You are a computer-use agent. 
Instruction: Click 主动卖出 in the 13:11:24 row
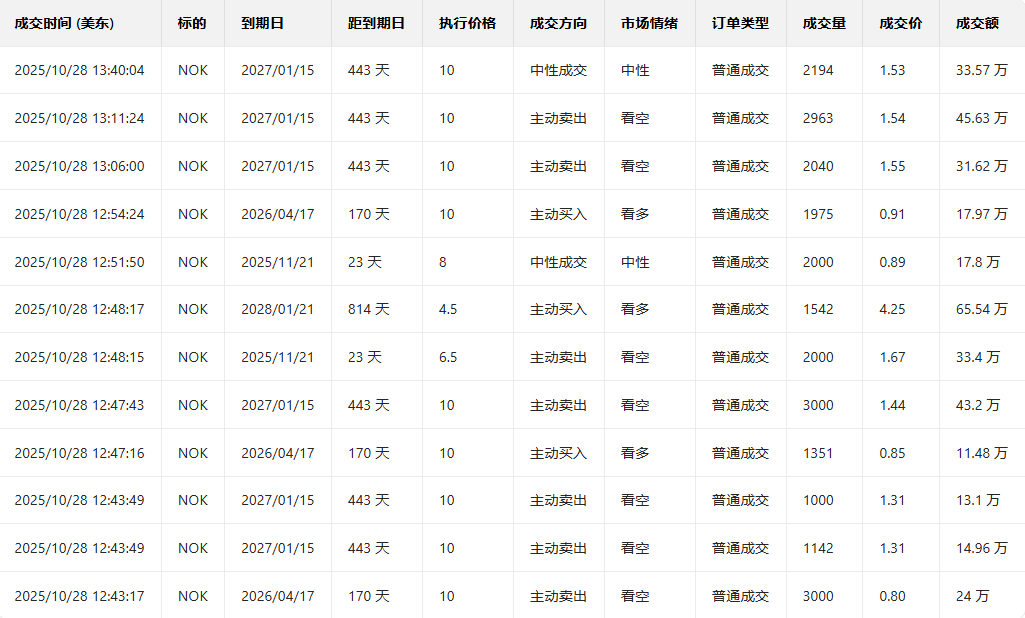558,118
